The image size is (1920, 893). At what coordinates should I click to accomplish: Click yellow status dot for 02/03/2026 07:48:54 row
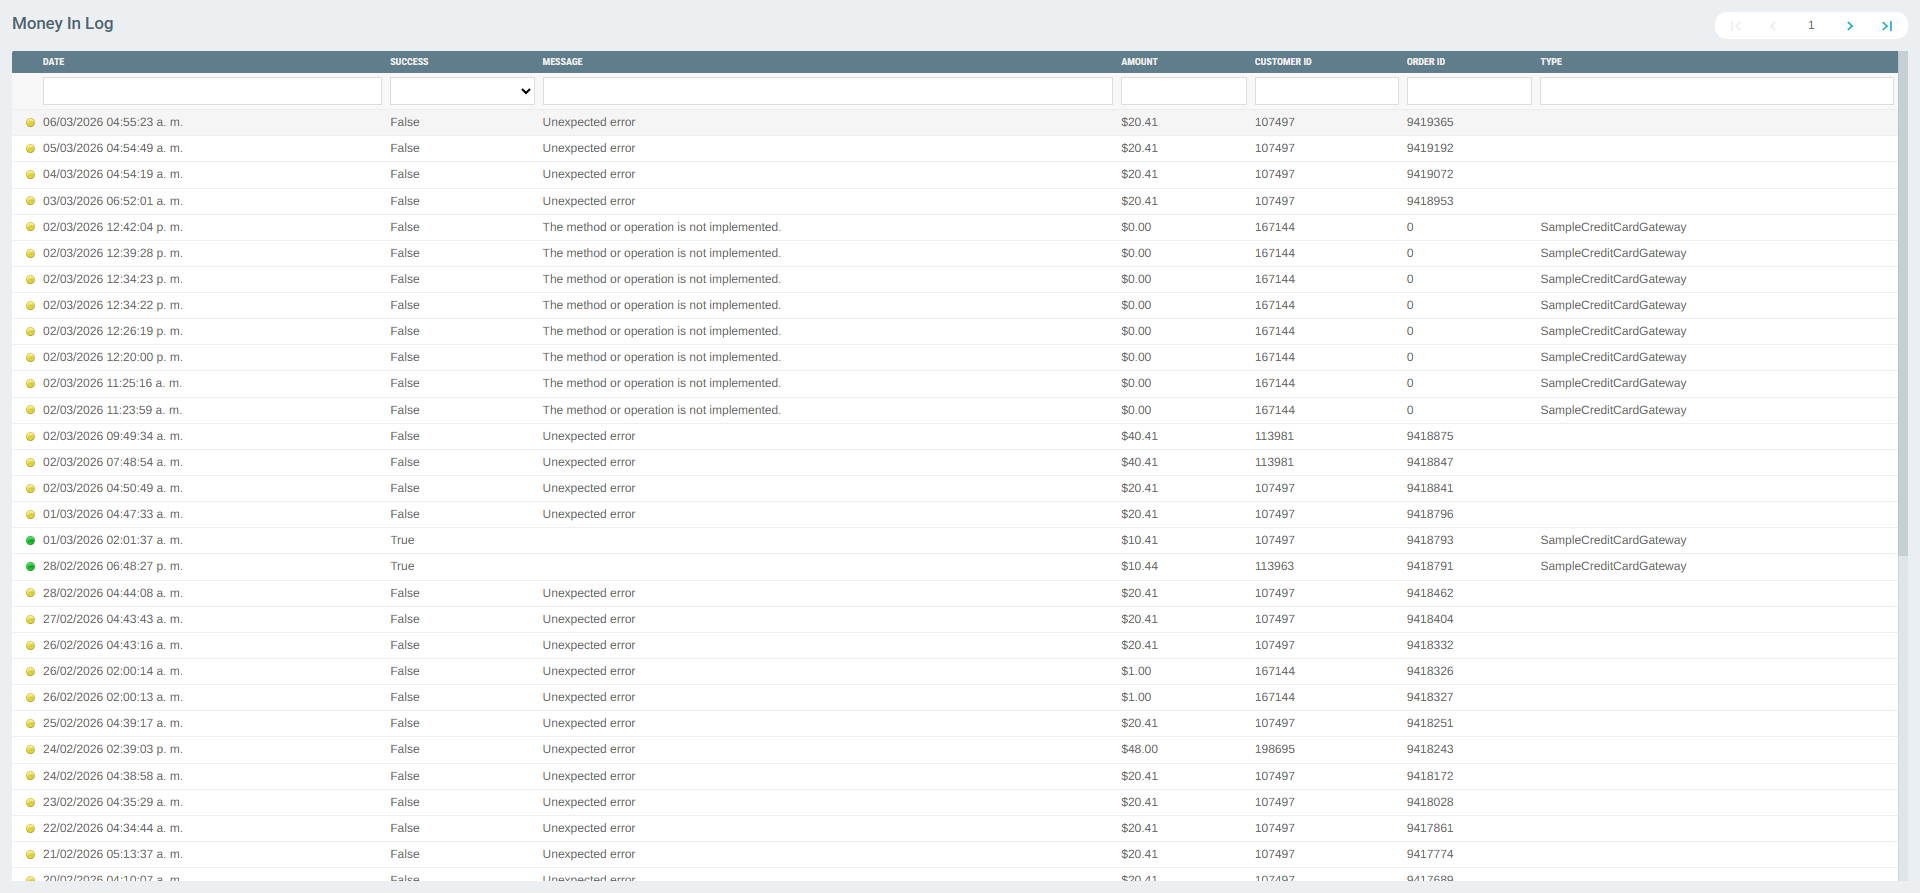click(x=30, y=463)
